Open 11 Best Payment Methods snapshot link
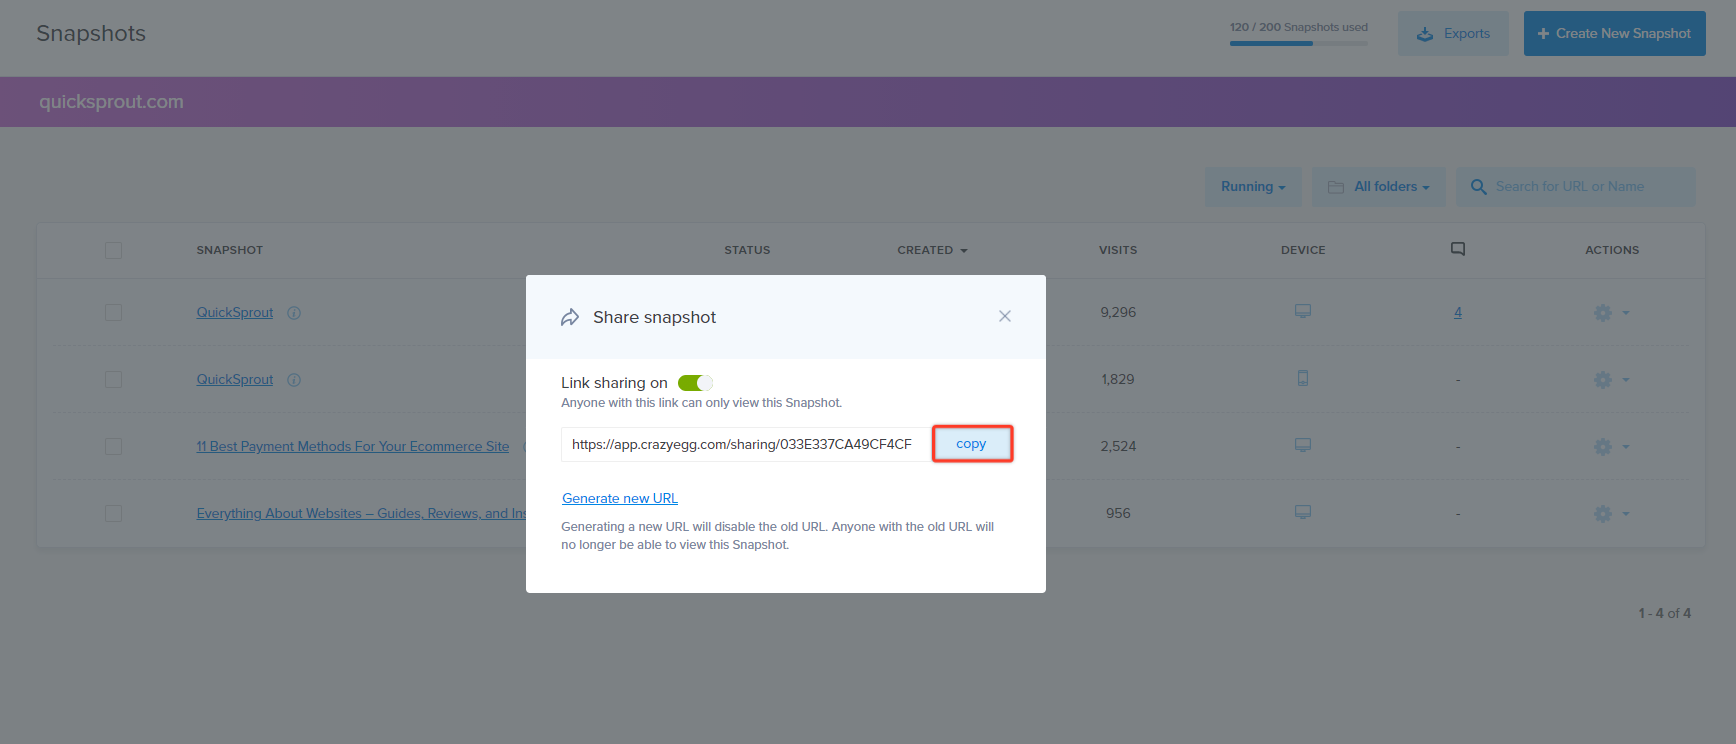The height and width of the screenshot is (744, 1736). (353, 447)
